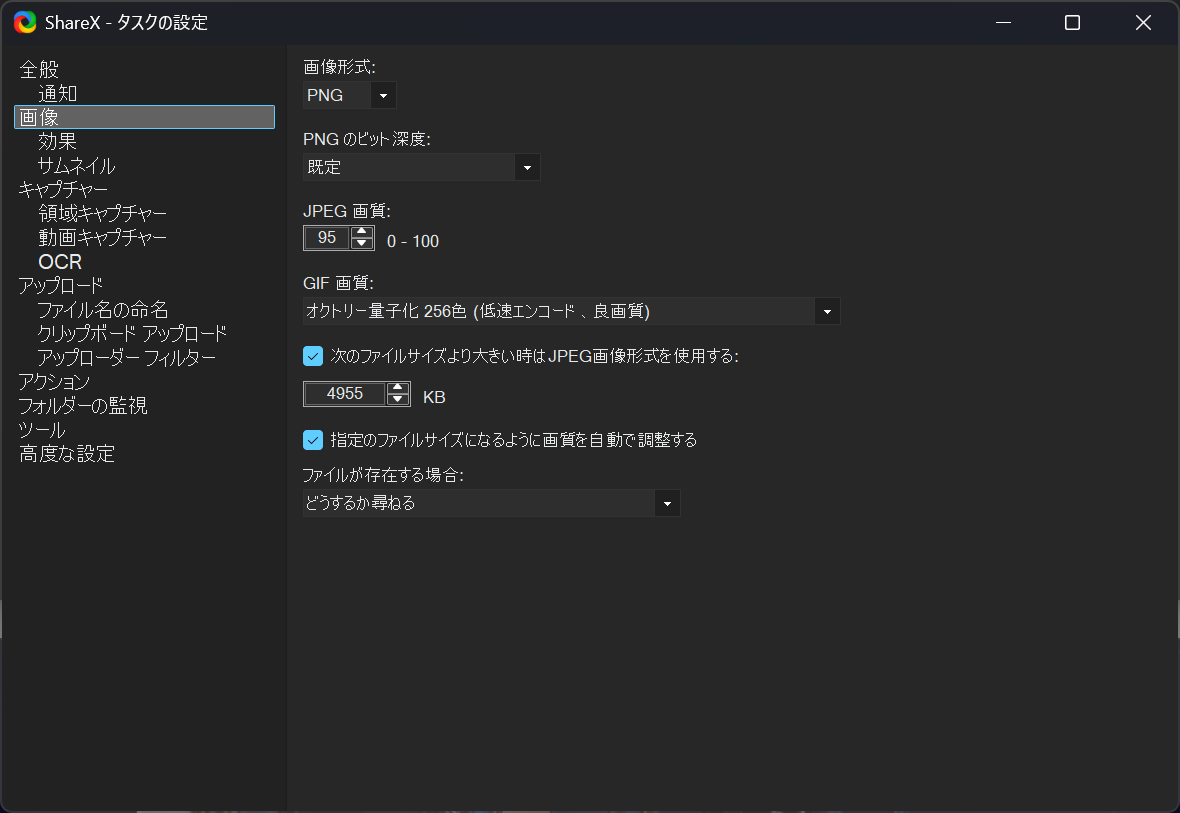Increase file size KB value with up arrow
The image size is (1180, 813).
398,388
